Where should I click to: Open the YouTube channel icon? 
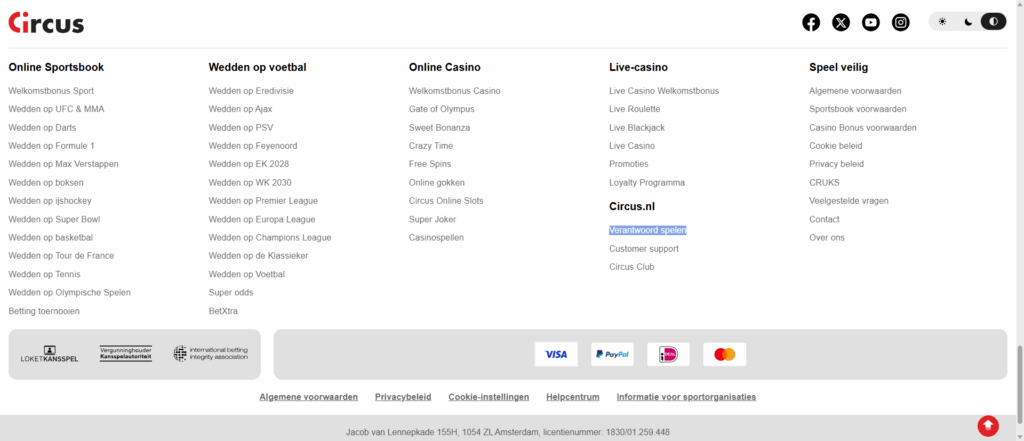871,22
